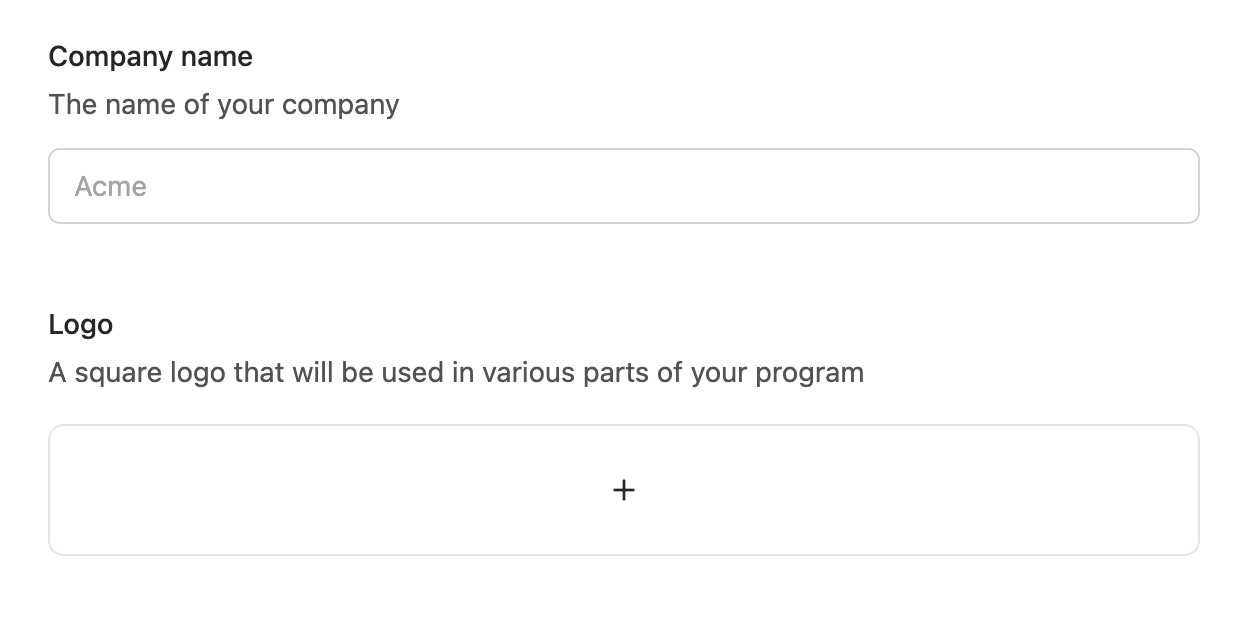
Task: Activate the plus icon inside the upload box
Action: (623, 490)
